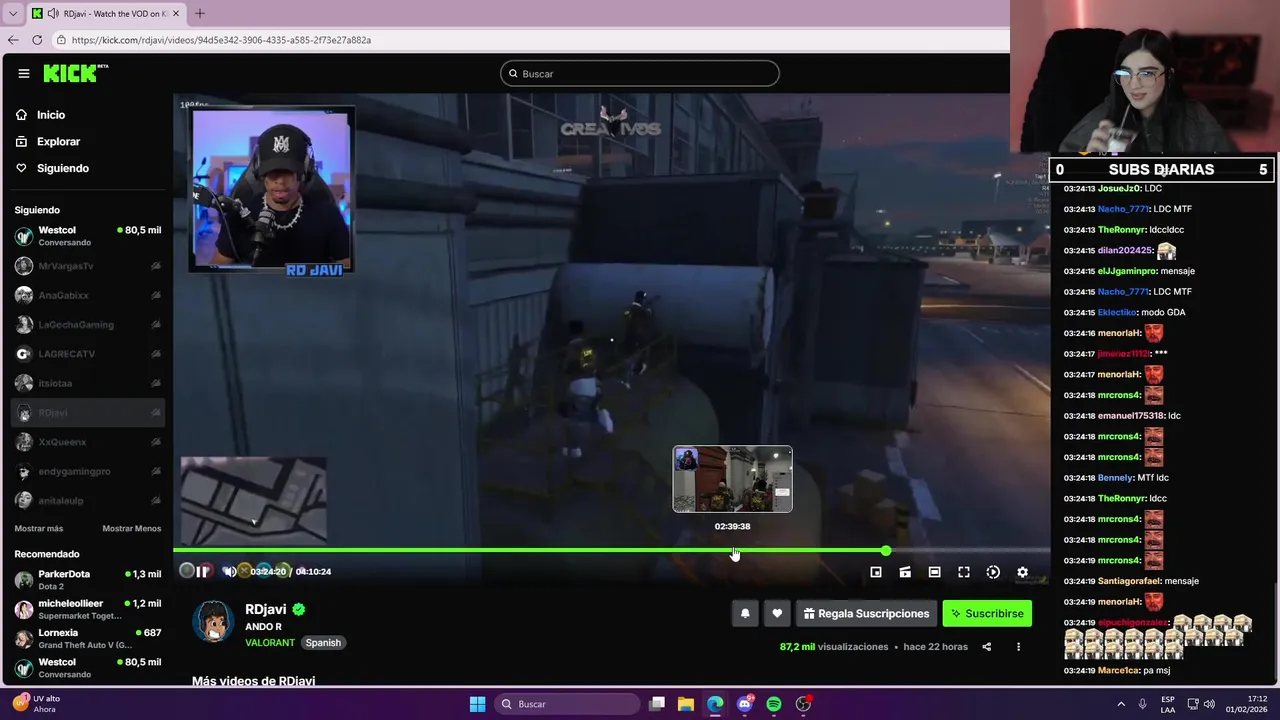Screen dimensions: 1280x720
Task: Click the KICK logo
Action: (75, 73)
